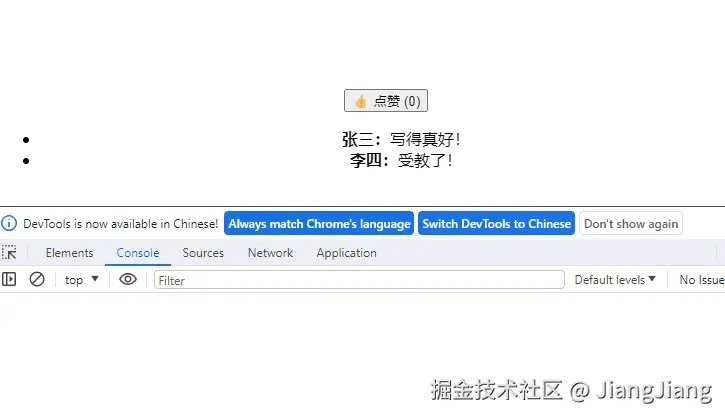Click Always match Chrome's language button
The image size is (725, 417).
[319, 223]
